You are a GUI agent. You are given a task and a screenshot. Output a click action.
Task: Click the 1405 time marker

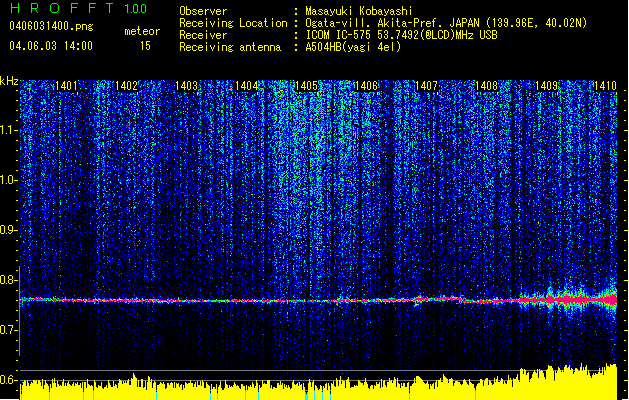point(306,86)
